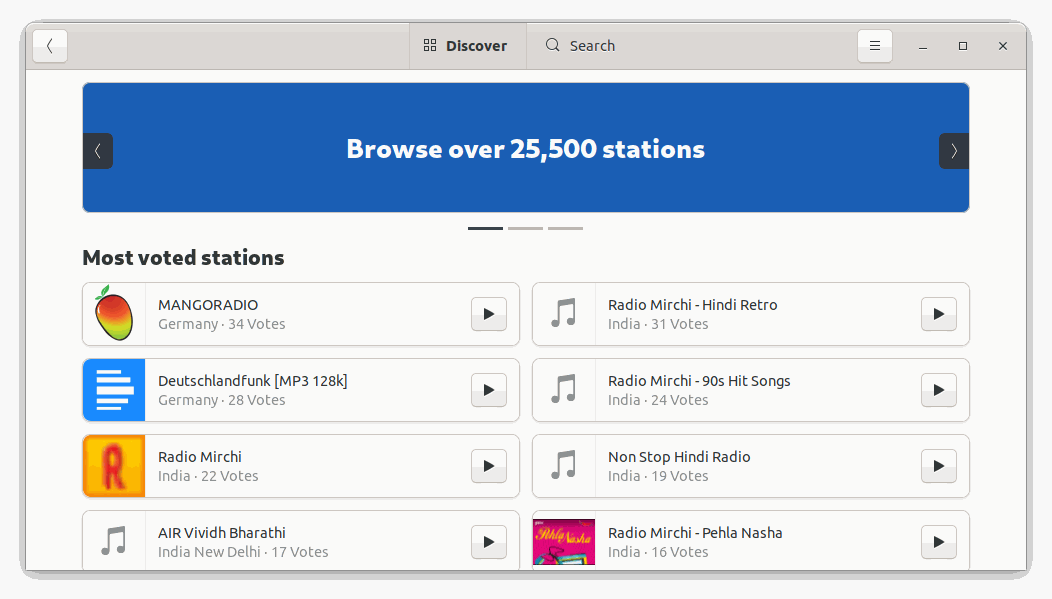Click the 'Germany · 34 Votes' text
The height and width of the screenshot is (599, 1052).
click(221, 324)
